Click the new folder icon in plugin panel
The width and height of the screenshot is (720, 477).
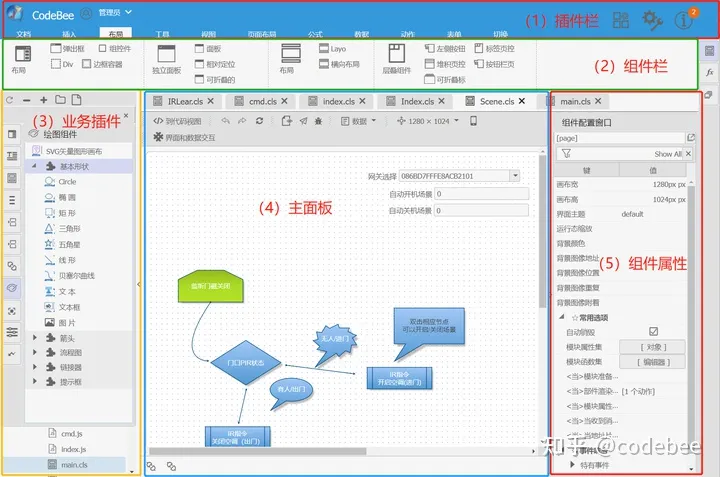coord(61,100)
